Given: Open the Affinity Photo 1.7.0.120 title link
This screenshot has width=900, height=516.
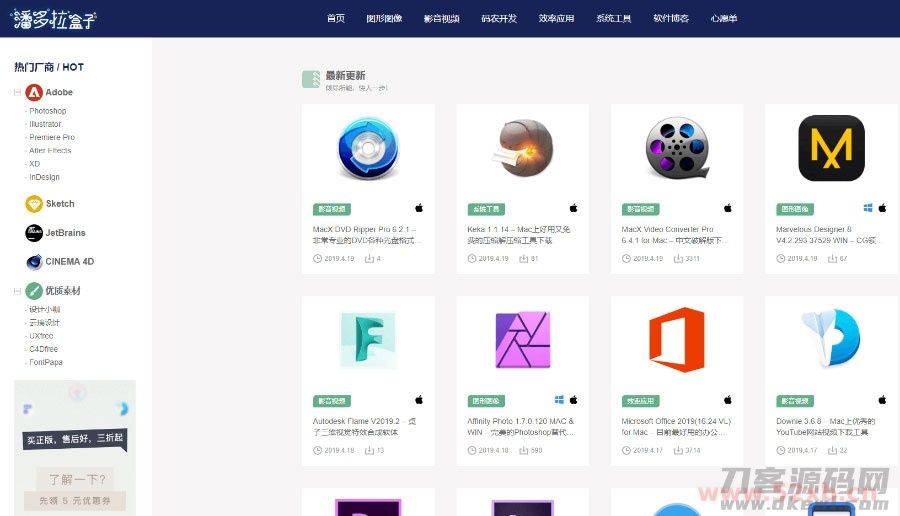Looking at the screenshot, I should (x=521, y=426).
